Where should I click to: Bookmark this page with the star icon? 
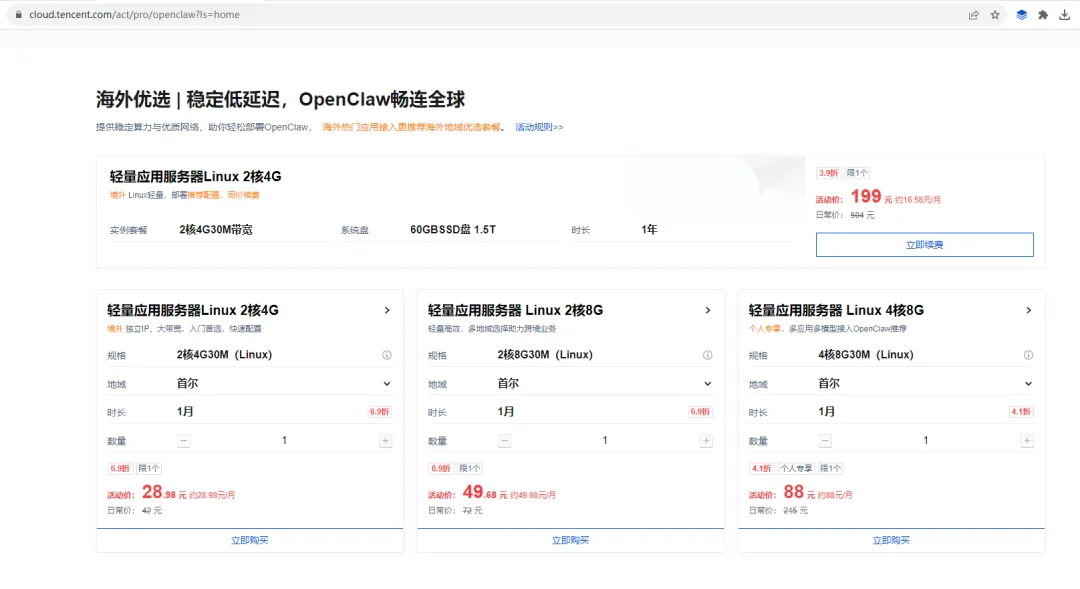tap(995, 14)
